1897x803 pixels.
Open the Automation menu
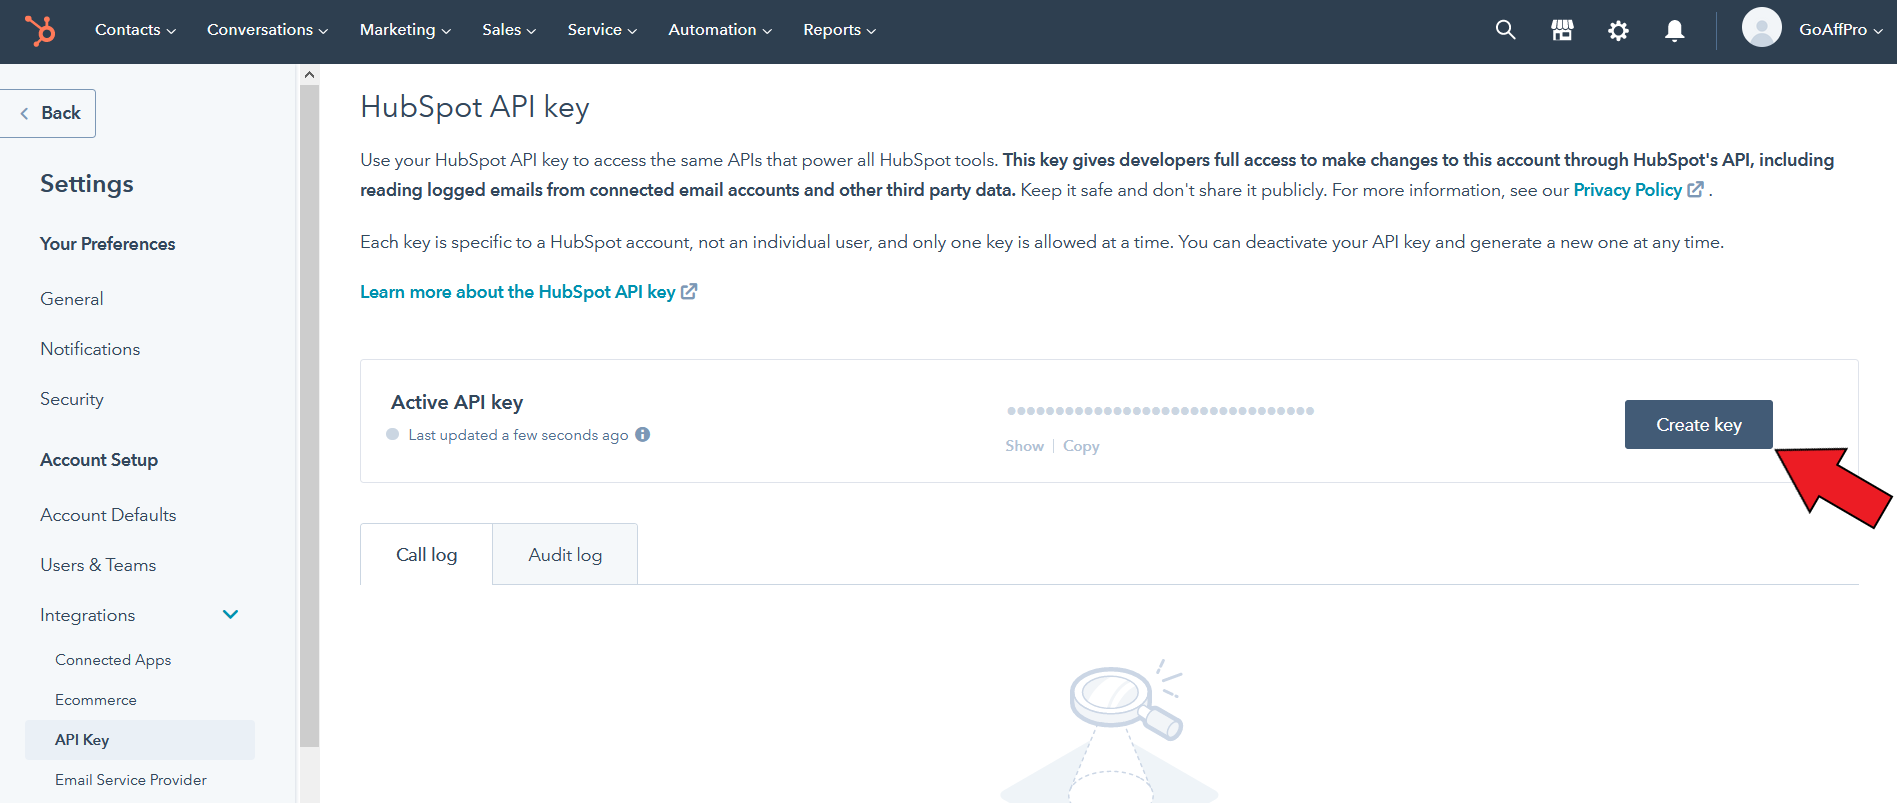[x=720, y=30]
